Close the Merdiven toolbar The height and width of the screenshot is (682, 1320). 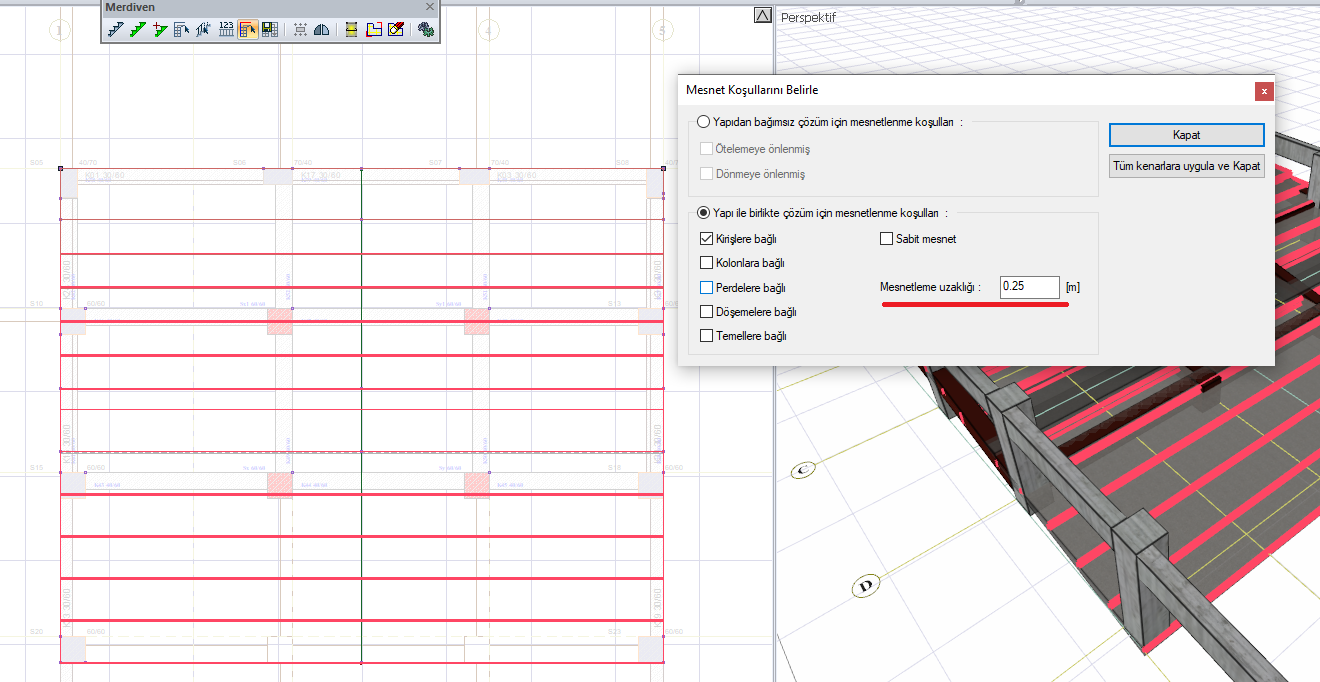click(430, 7)
